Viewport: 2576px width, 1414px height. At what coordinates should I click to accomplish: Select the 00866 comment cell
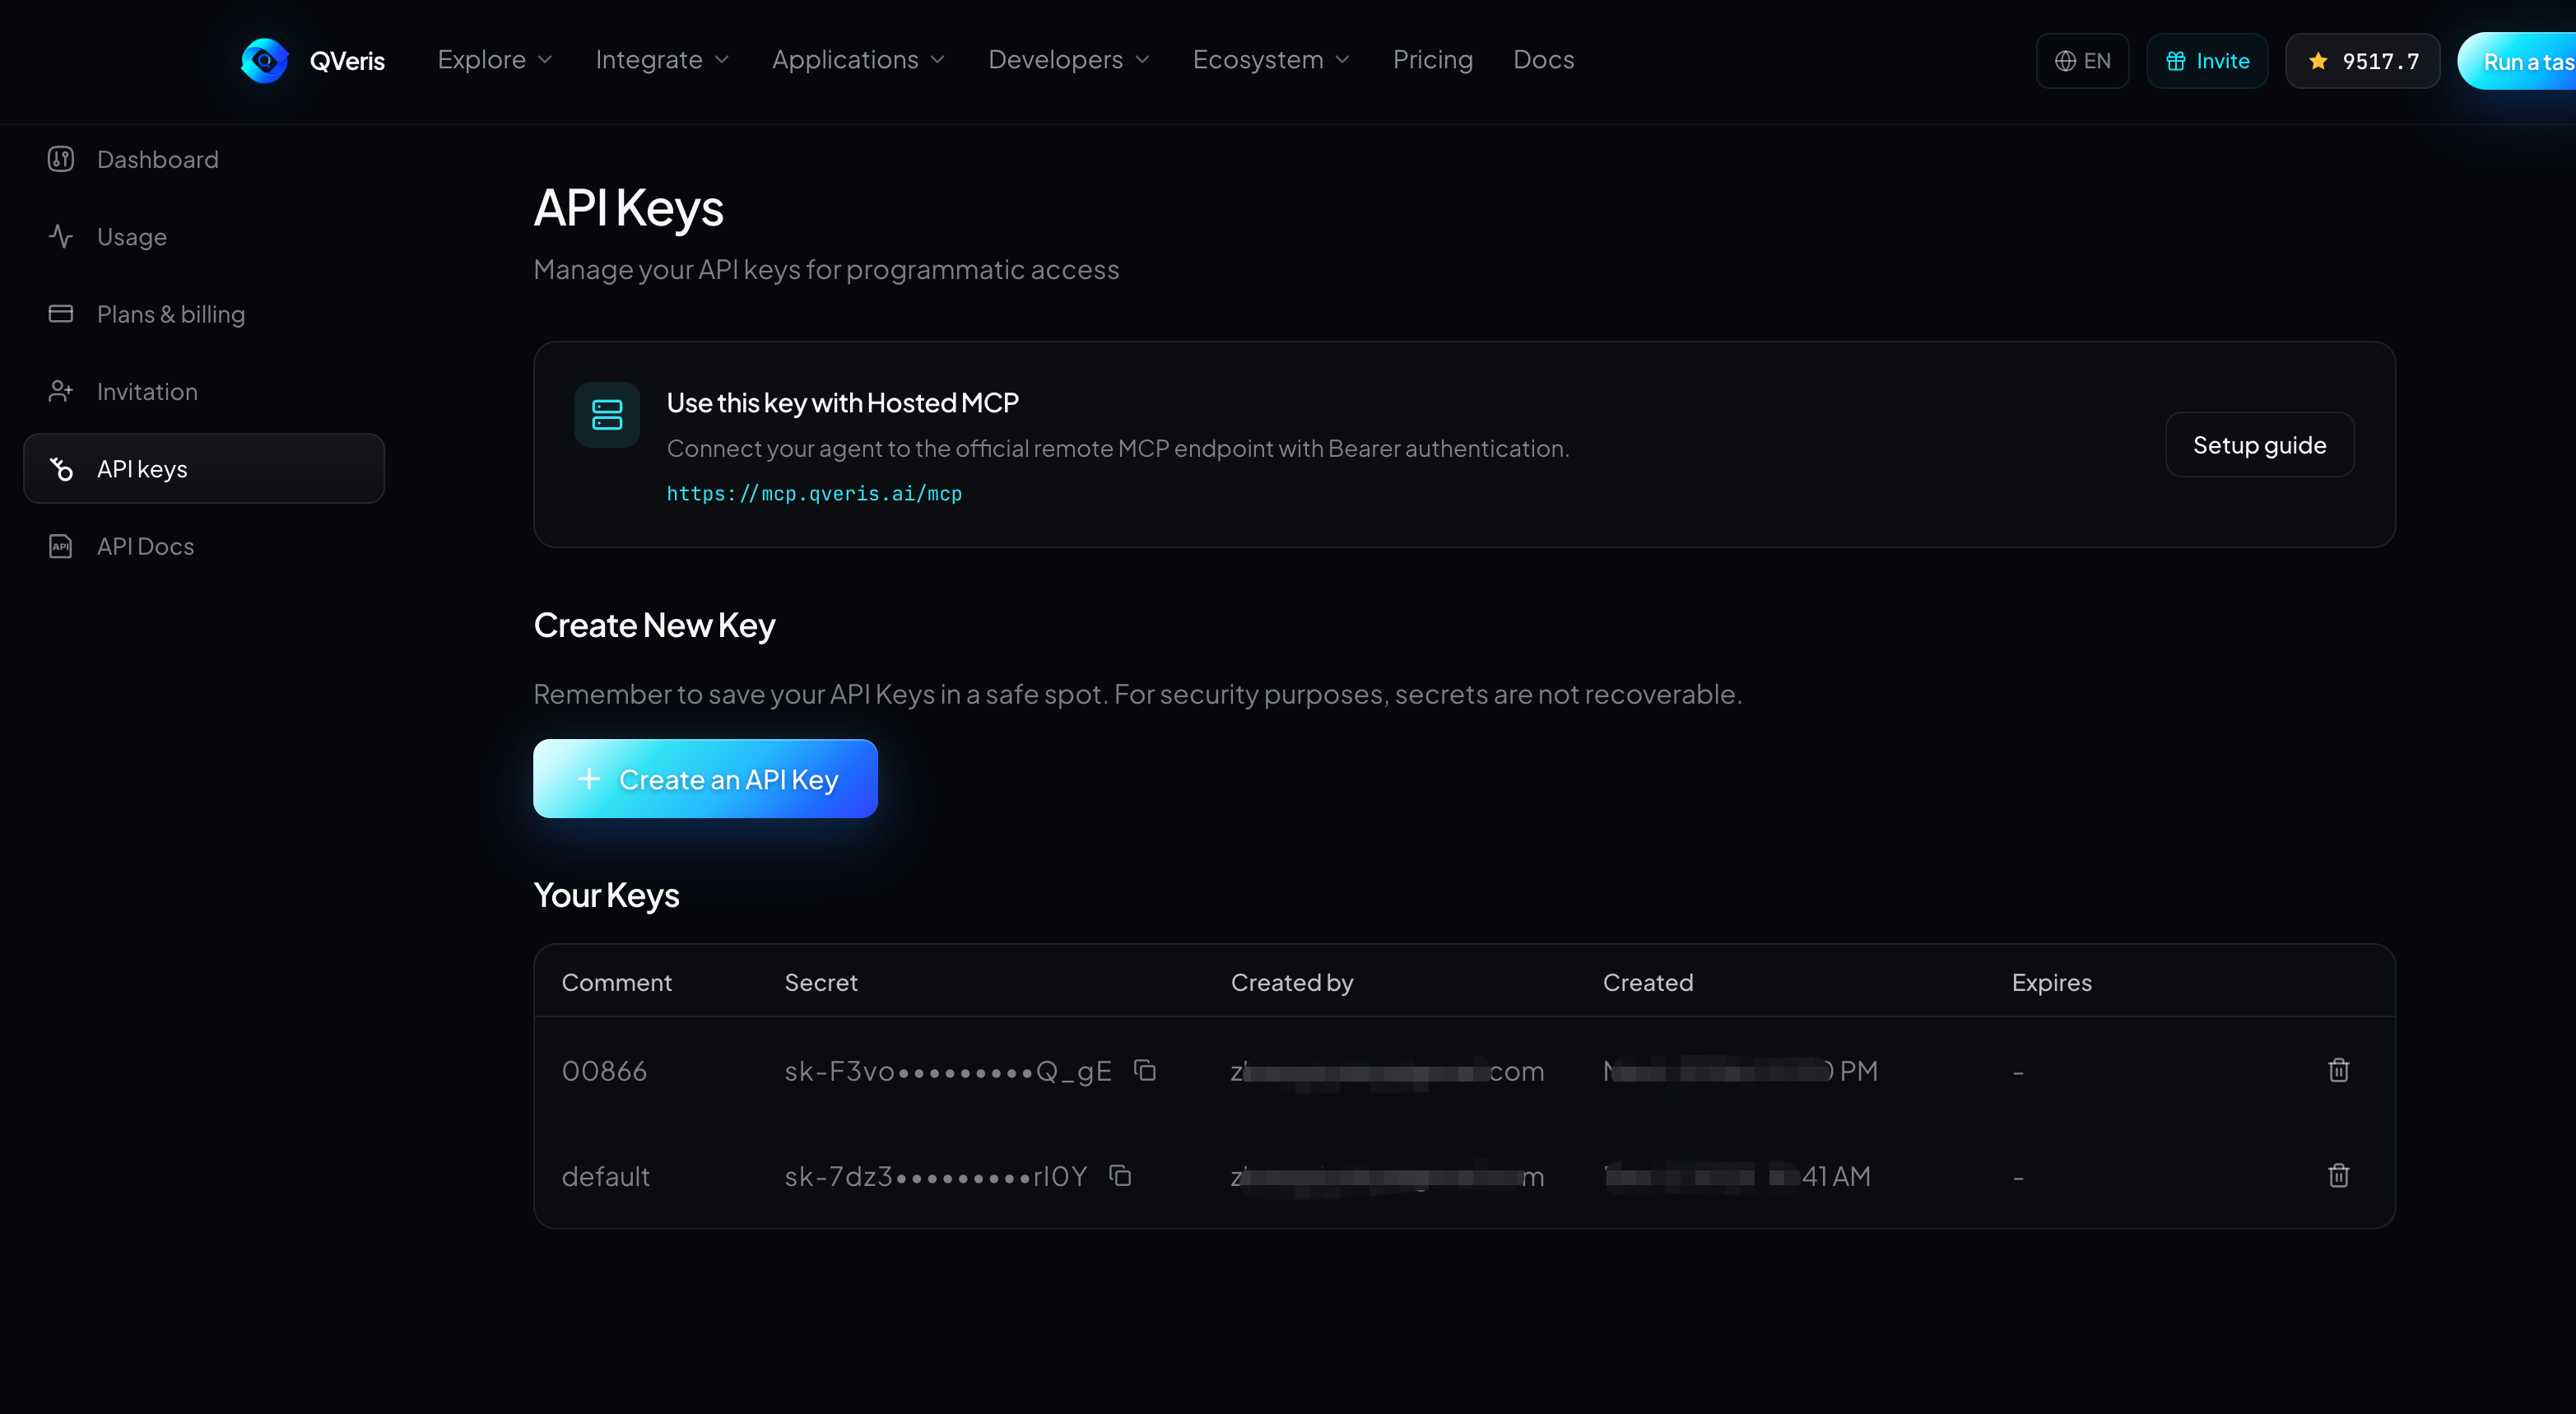coord(604,1070)
